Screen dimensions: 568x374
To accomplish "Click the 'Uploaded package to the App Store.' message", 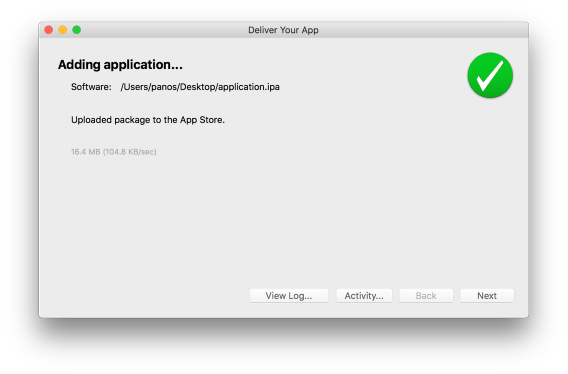I will [148, 120].
